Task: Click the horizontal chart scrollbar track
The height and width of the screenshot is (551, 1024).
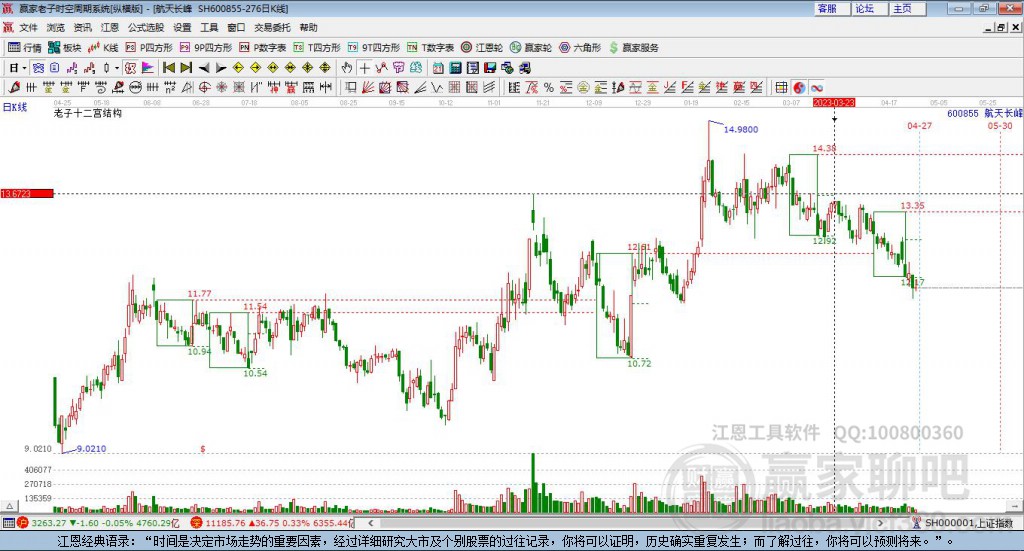Action: pos(626,523)
